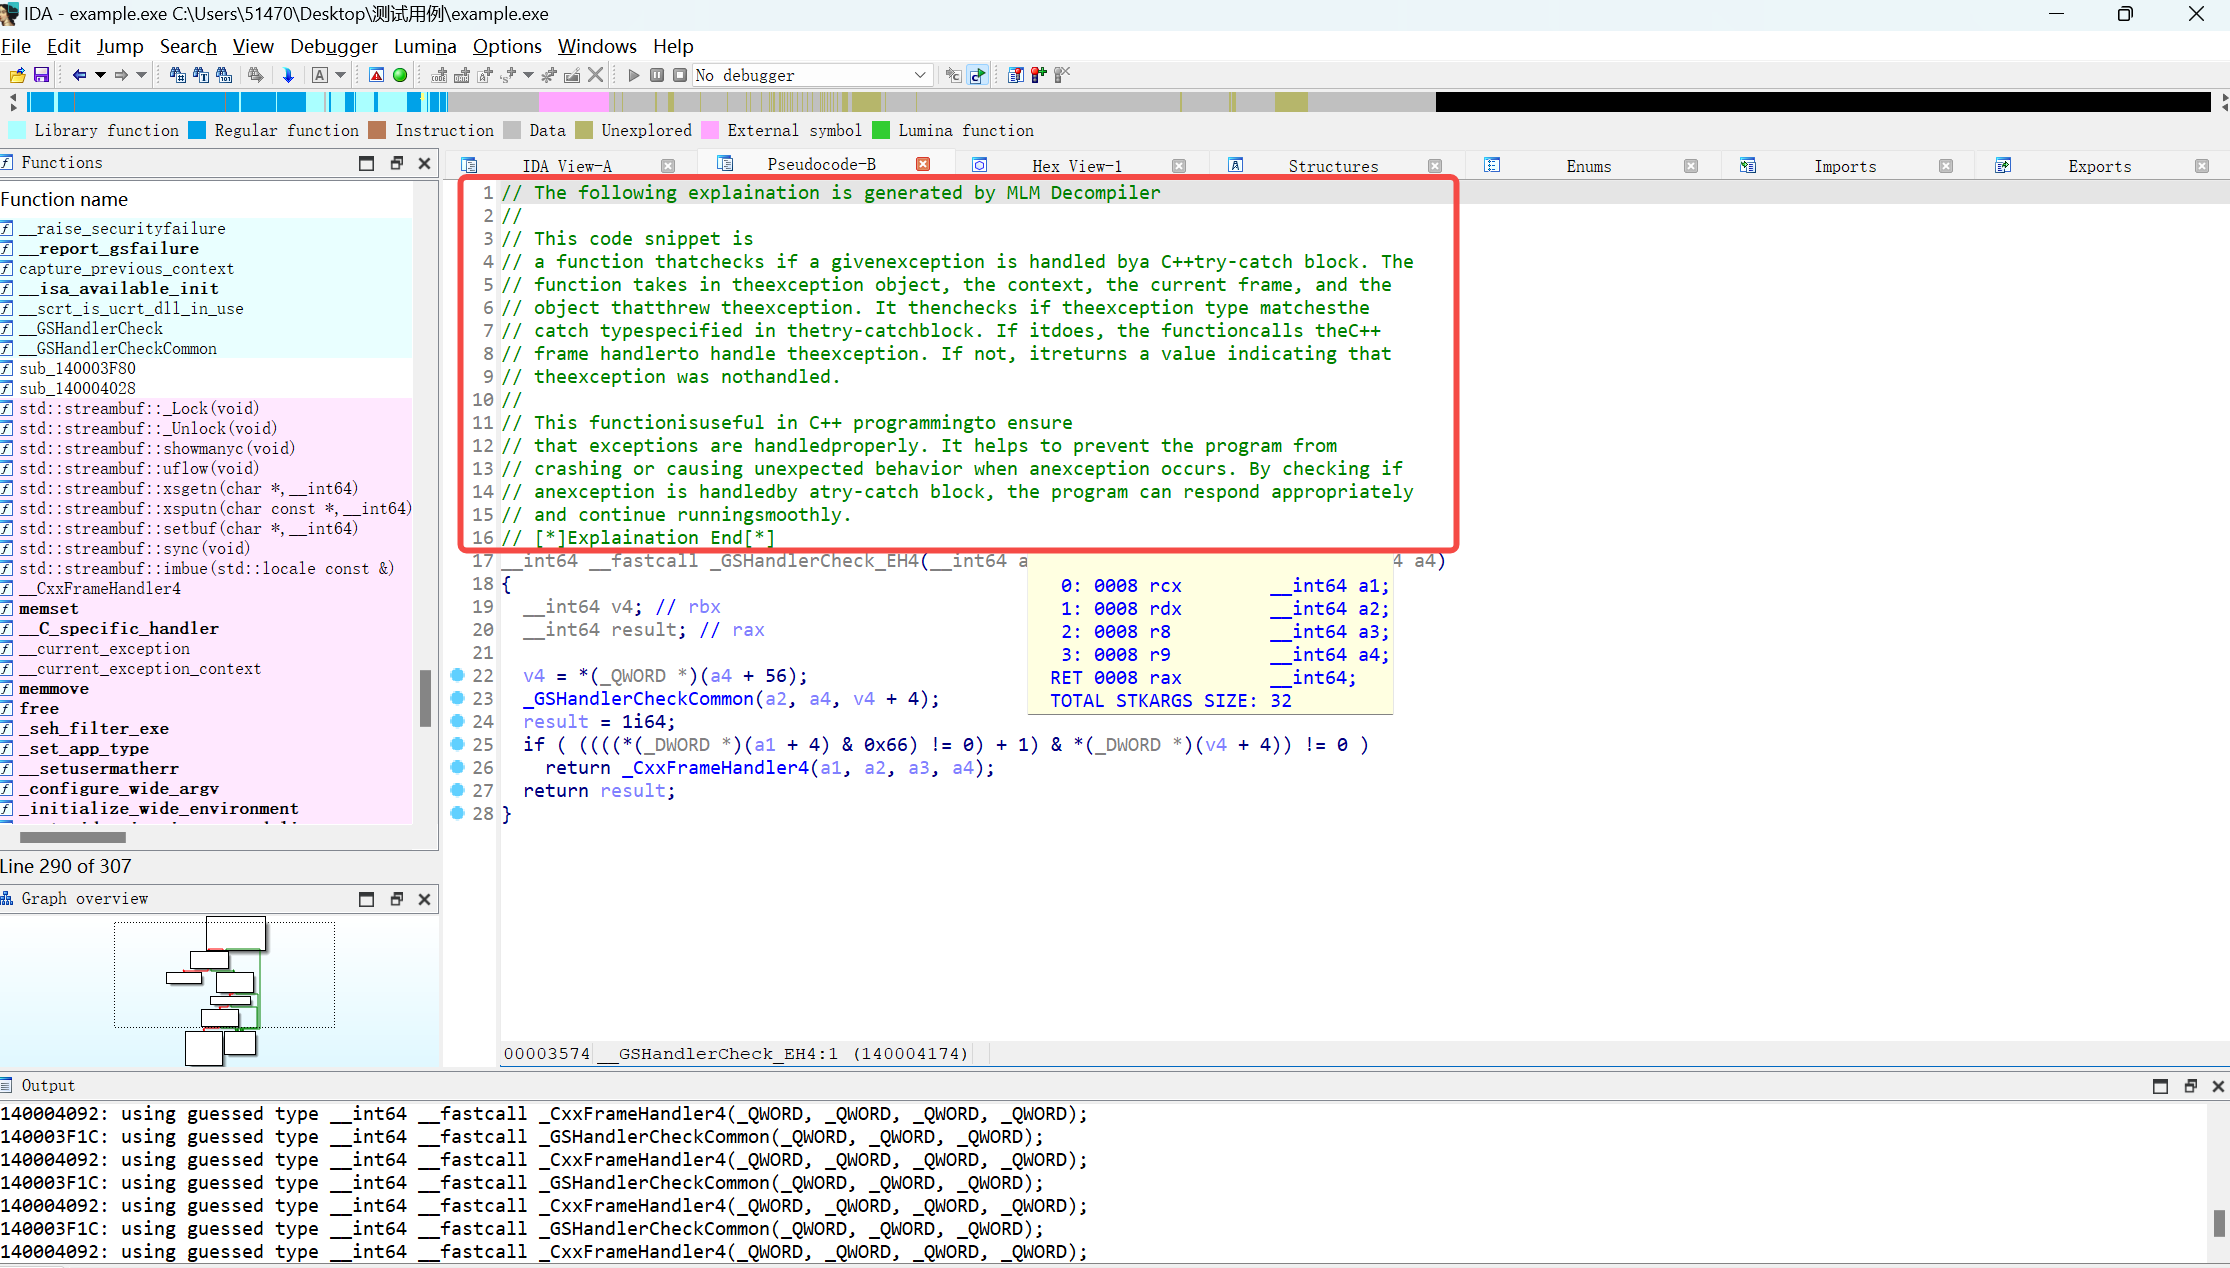This screenshot has width=2230, height=1268.
Task: Select __GSHandlerCheckCommon in the function list
Action: (x=118, y=348)
